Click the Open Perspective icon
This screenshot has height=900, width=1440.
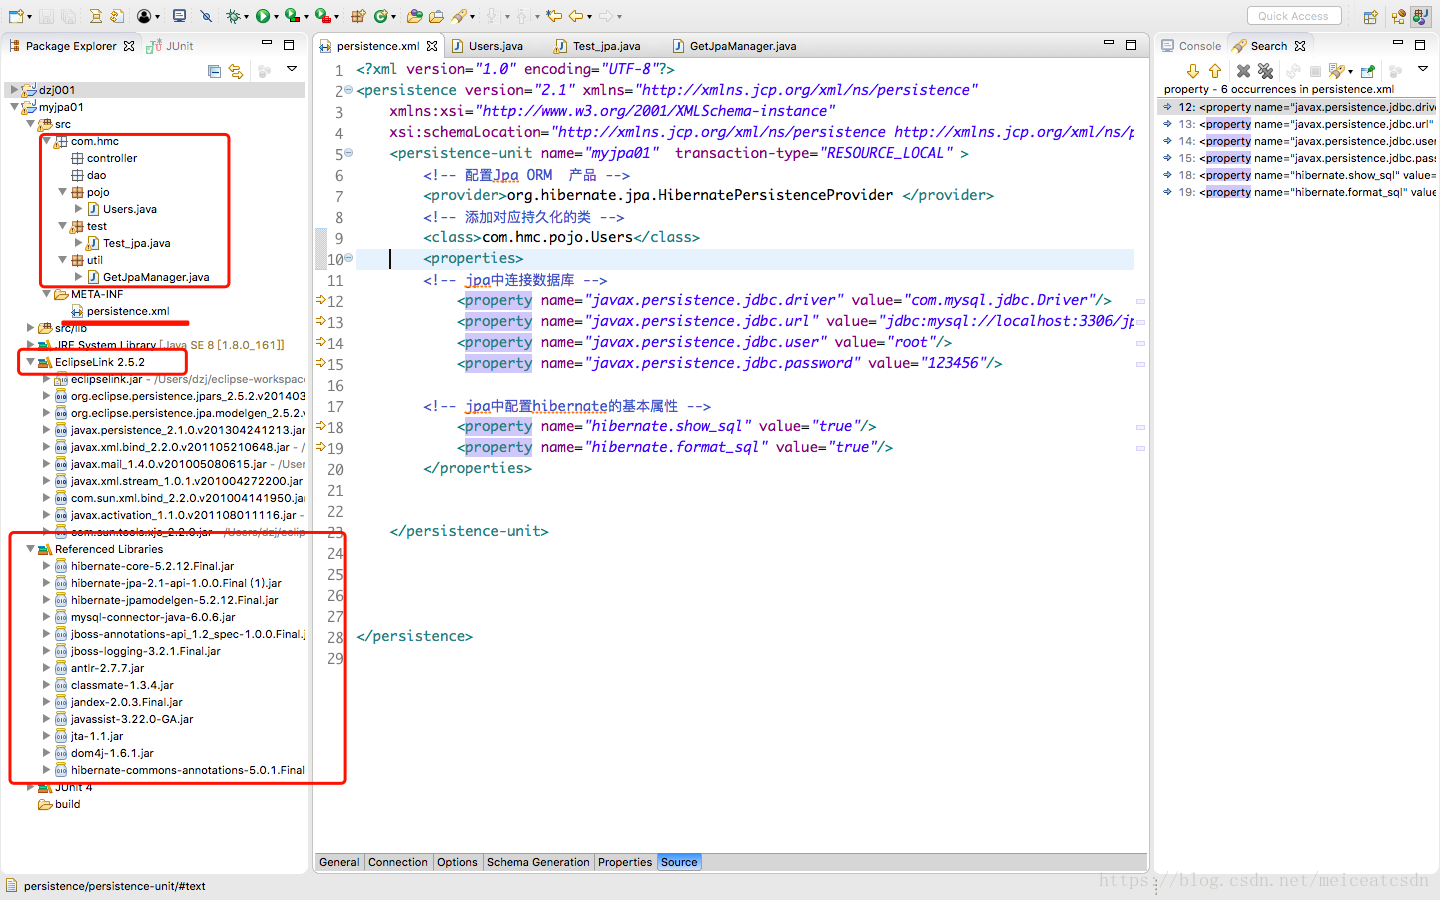1371,17
